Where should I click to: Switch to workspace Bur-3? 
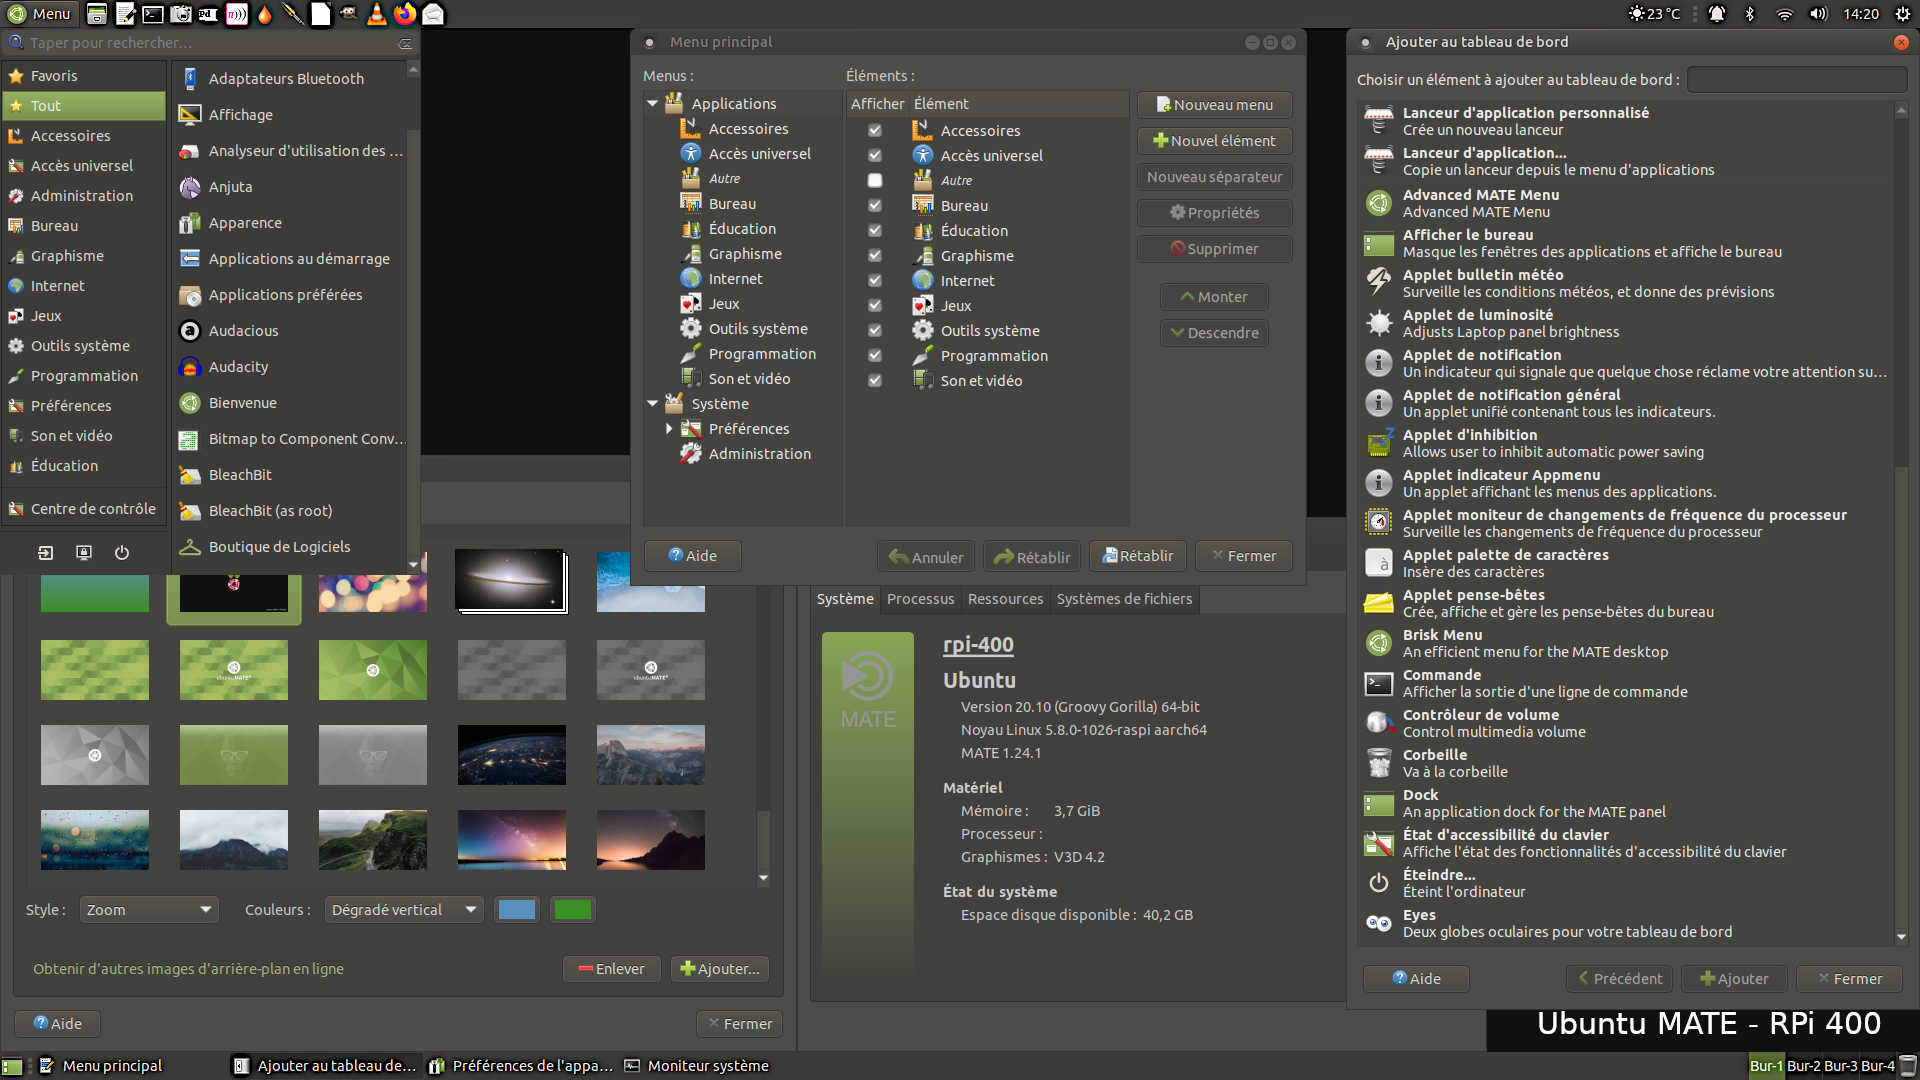tap(1842, 1066)
